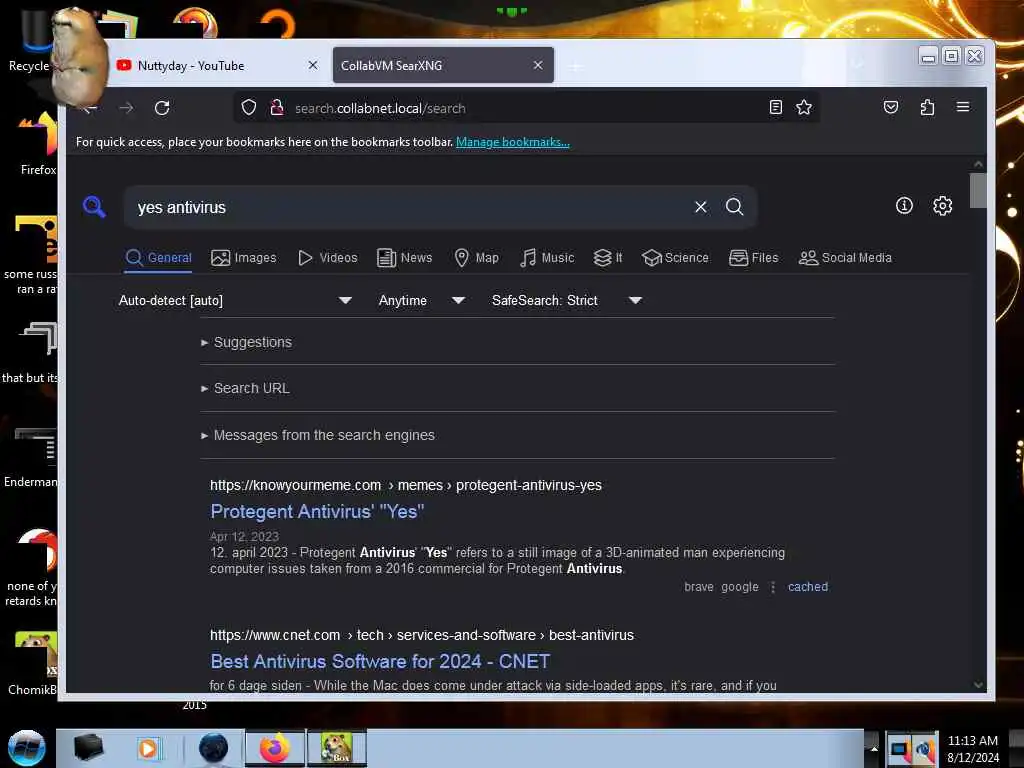Viewport: 1024px width, 768px height.
Task: Open the Firefox desktop shortcut
Action: click(x=37, y=144)
